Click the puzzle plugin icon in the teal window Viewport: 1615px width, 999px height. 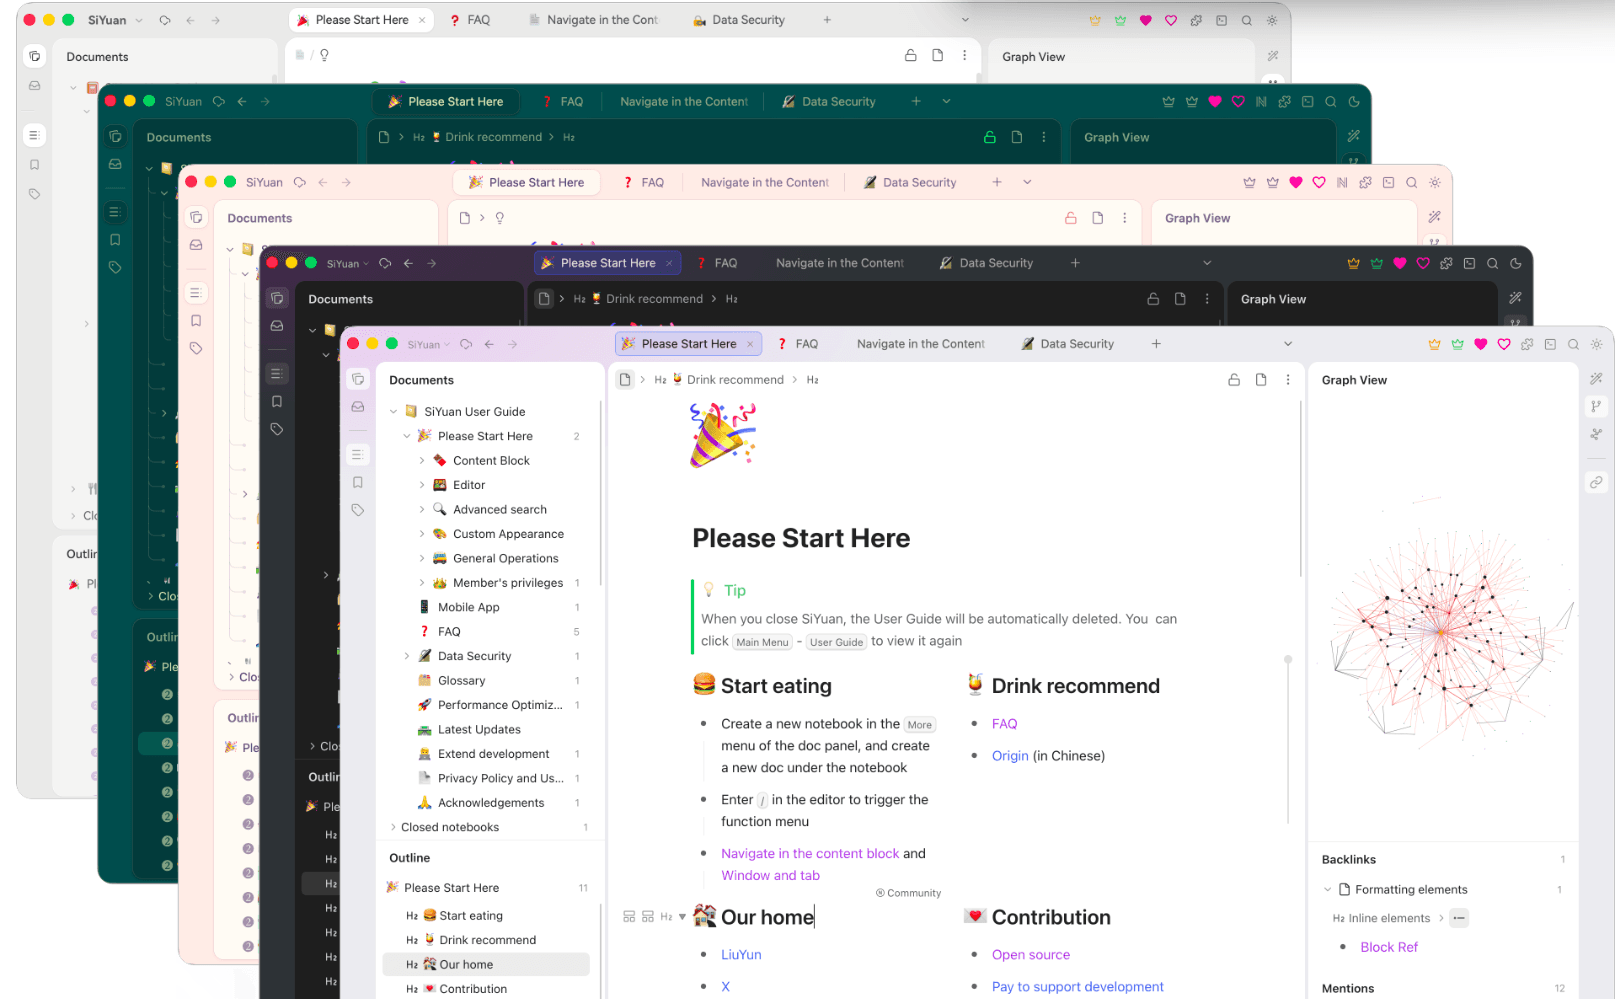[x=1284, y=101]
